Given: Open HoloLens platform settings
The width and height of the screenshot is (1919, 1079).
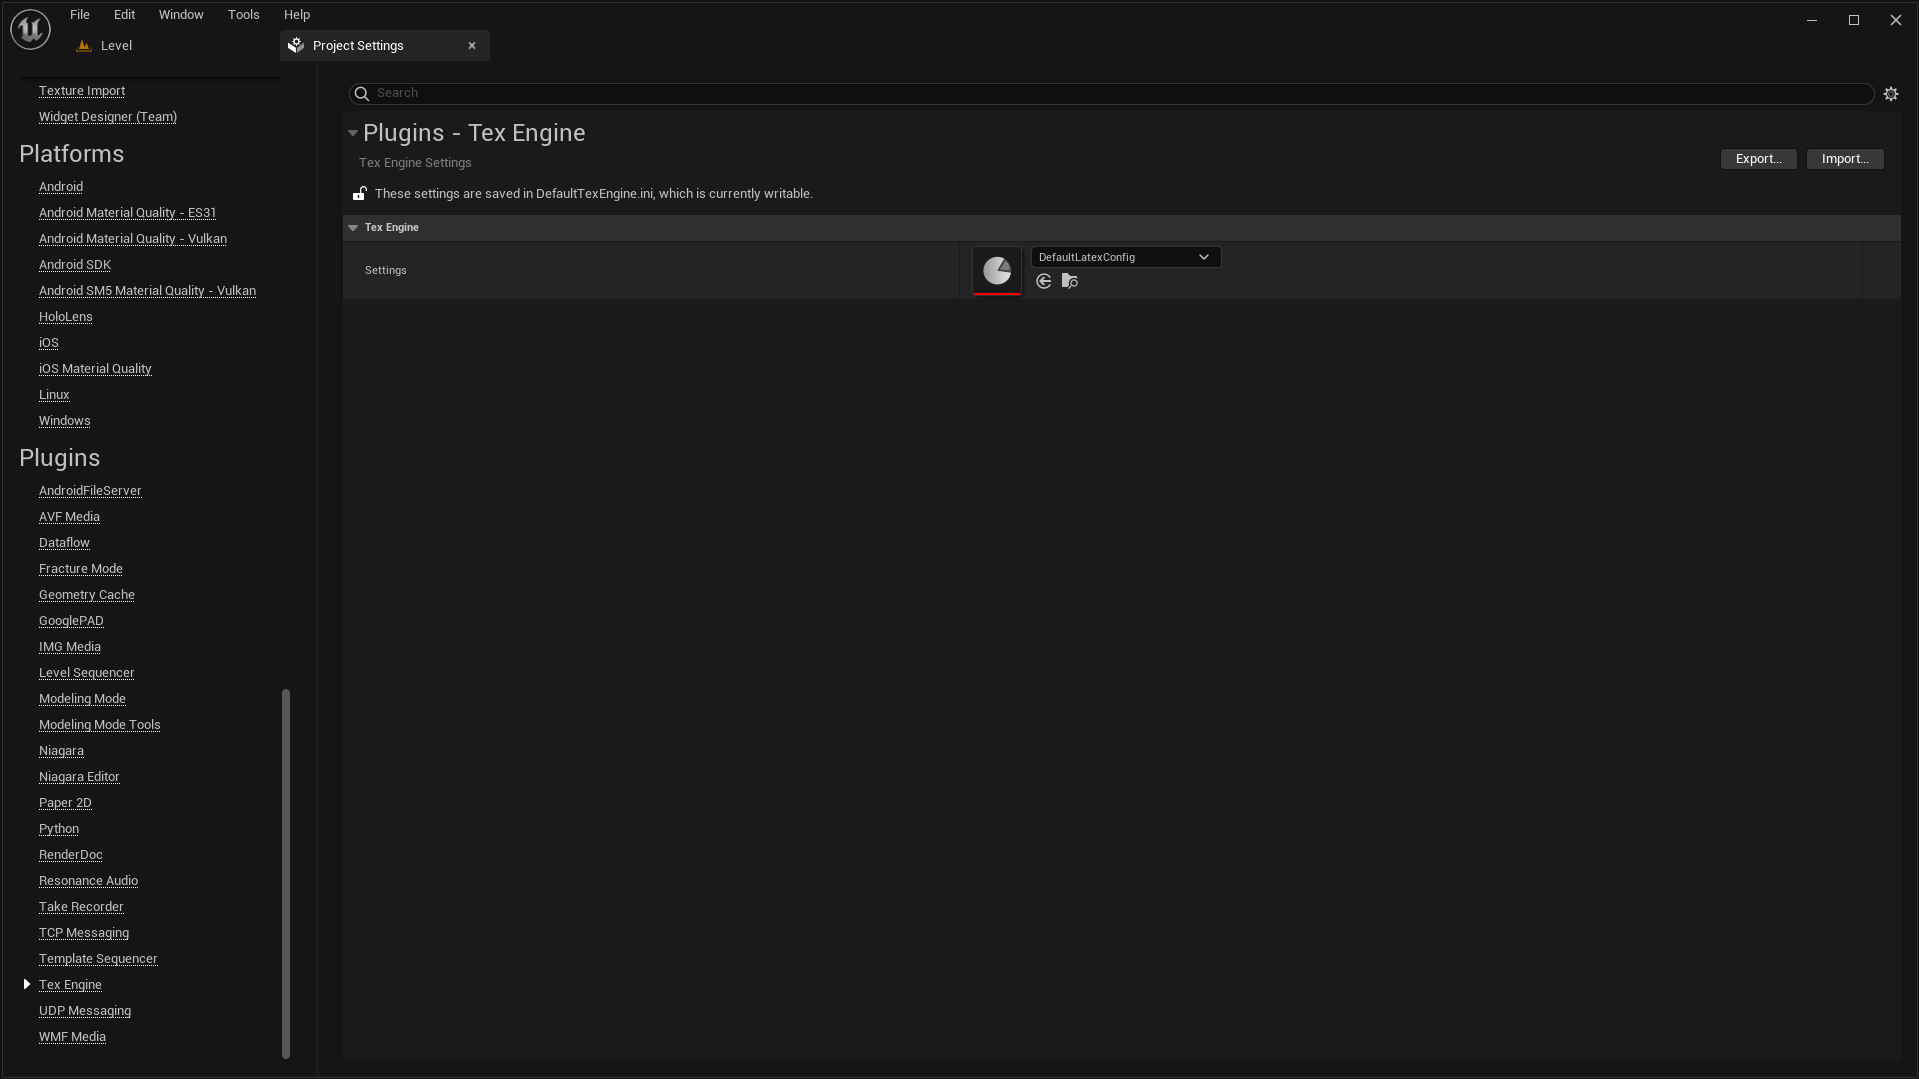Looking at the screenshot, I should (x=66, y=316).
